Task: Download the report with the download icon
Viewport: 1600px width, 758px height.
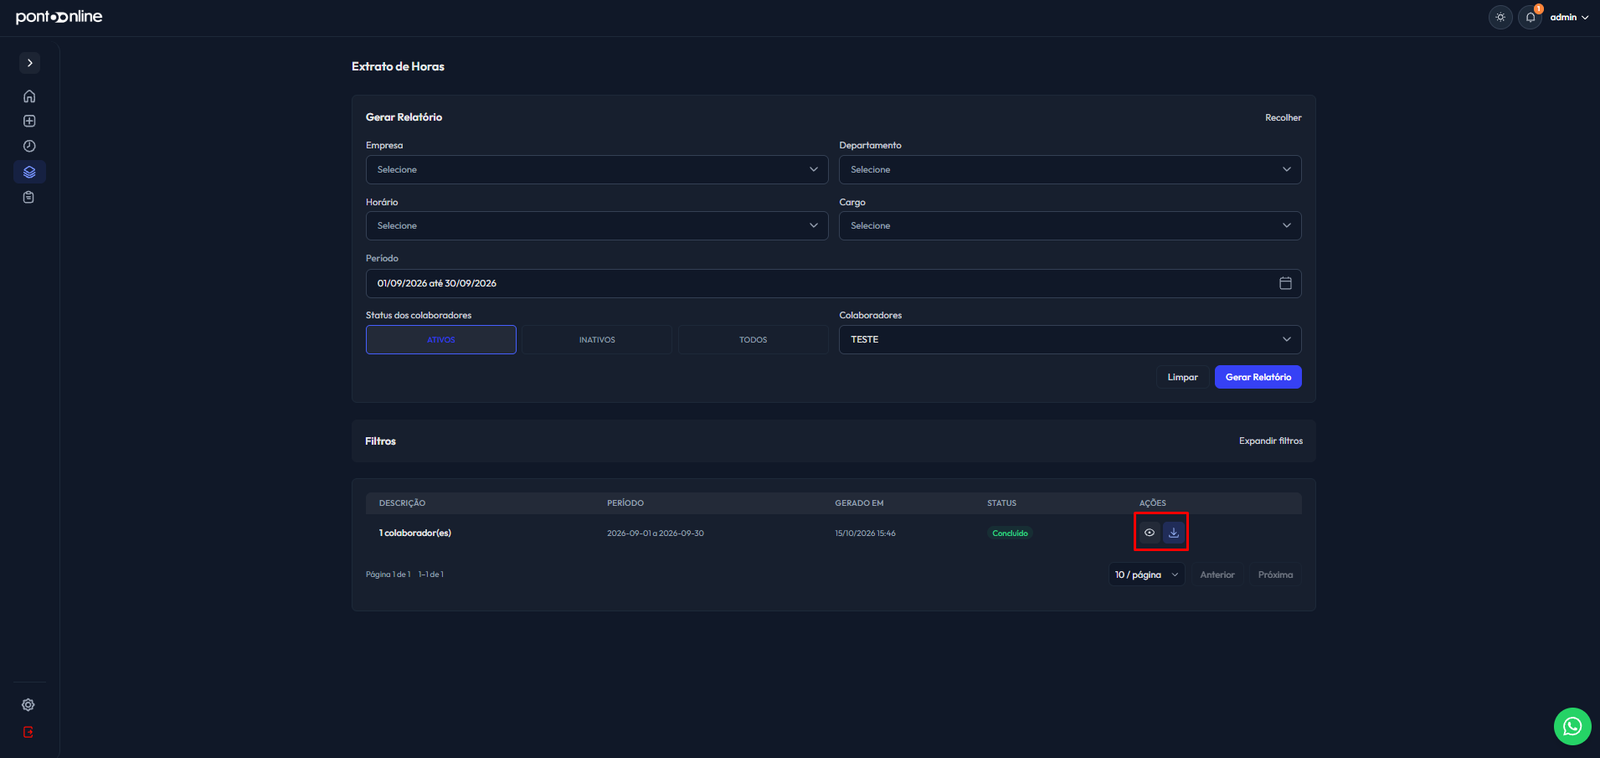Action: click(1174, 533)
